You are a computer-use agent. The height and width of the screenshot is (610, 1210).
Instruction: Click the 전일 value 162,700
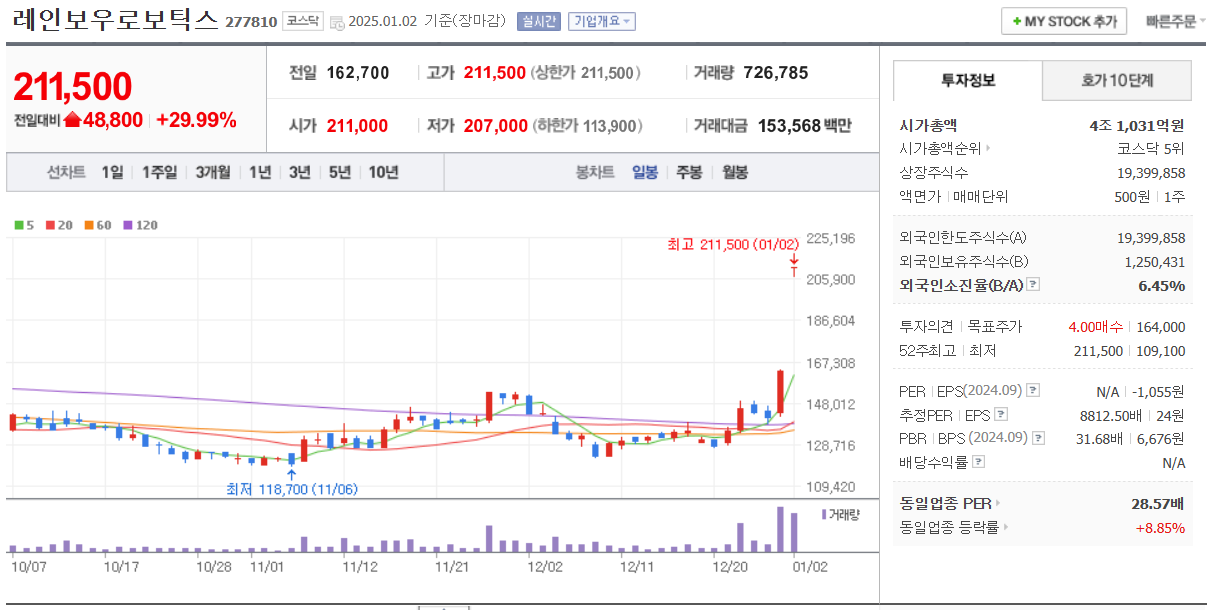pos(357,73)
